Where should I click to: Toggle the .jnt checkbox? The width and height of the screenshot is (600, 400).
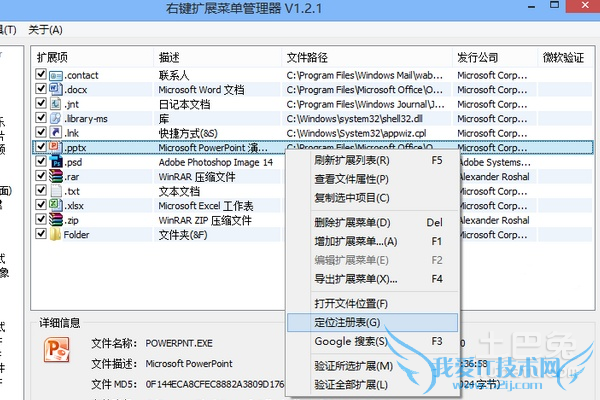point(41,103)
